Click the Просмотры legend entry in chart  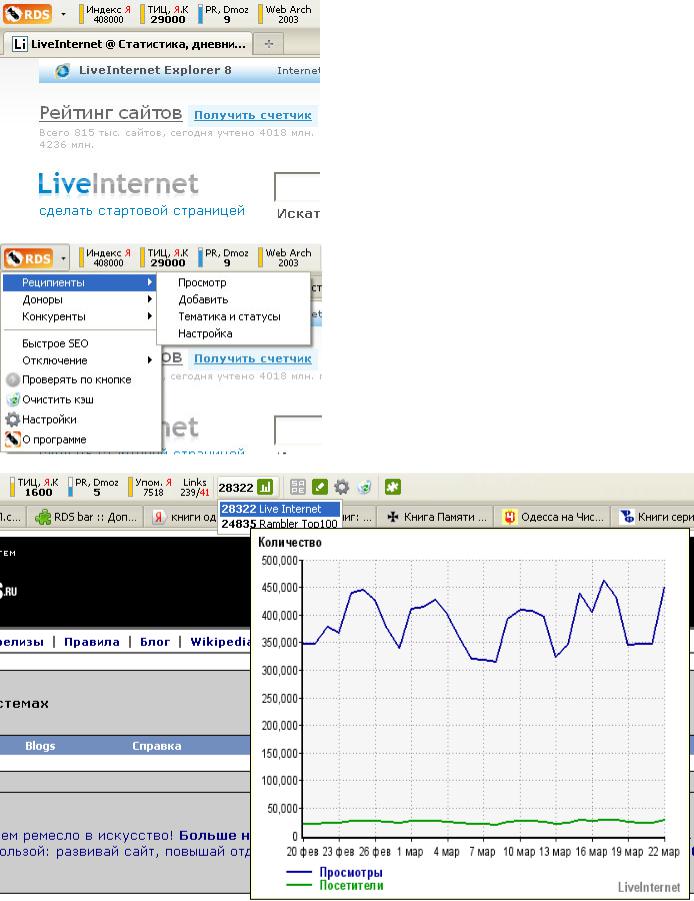point(334,872)
